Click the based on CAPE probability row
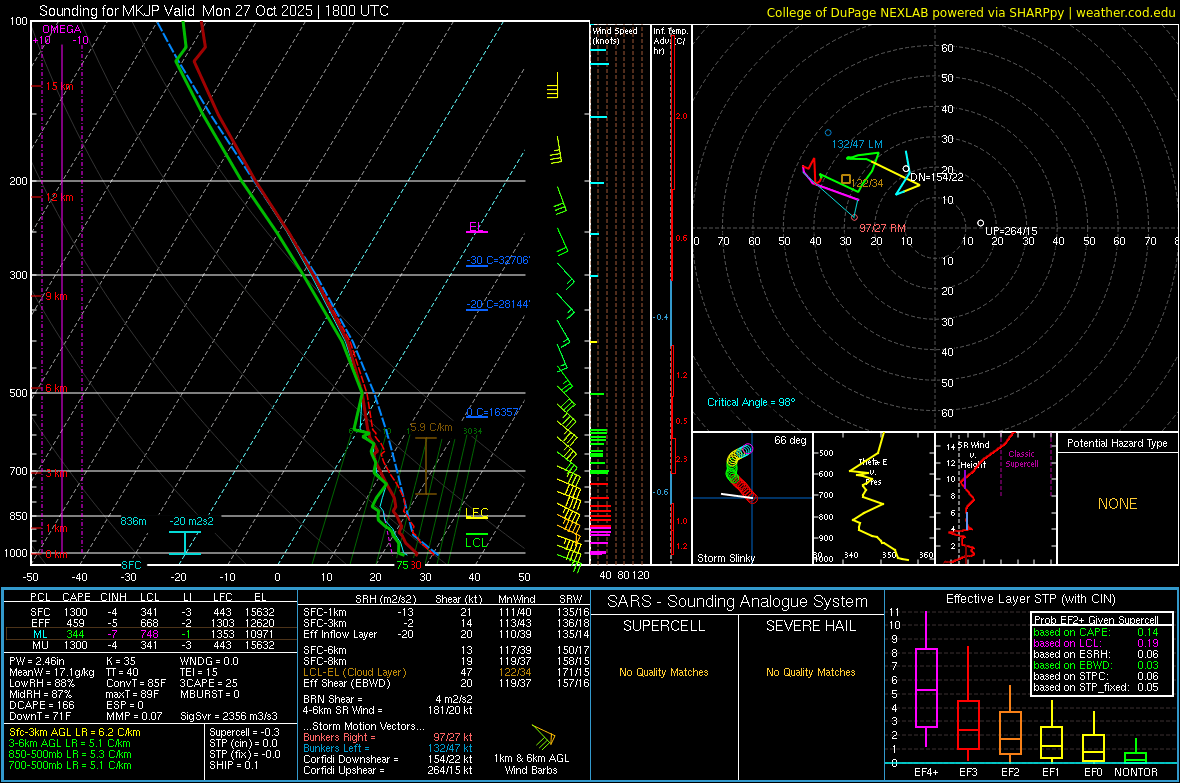The width and height of the screenshot is (1180, 783). pos(1096,632)
